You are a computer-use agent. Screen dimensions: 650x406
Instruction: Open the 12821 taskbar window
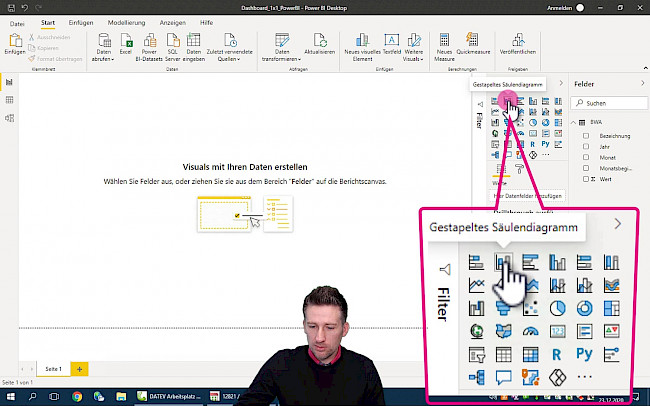[x=225, y=396]
